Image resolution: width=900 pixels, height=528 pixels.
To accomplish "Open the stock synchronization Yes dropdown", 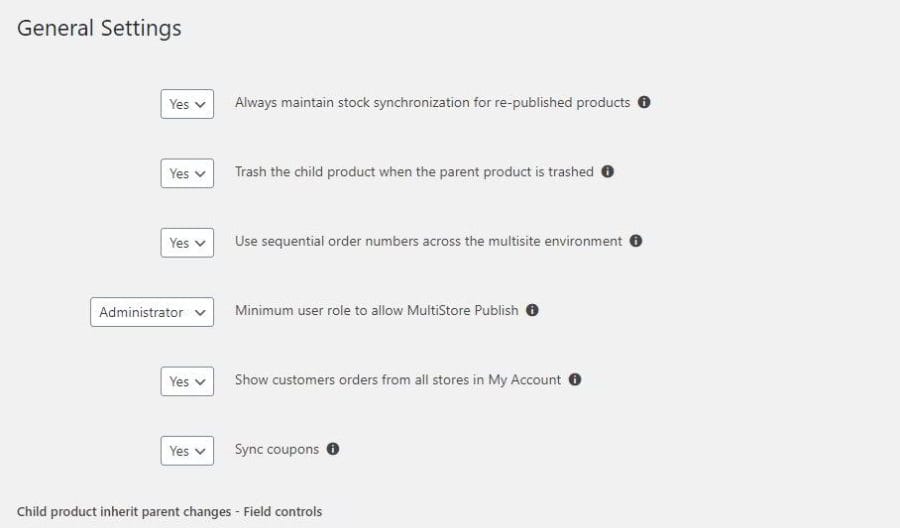I will [x=187, y=104].
